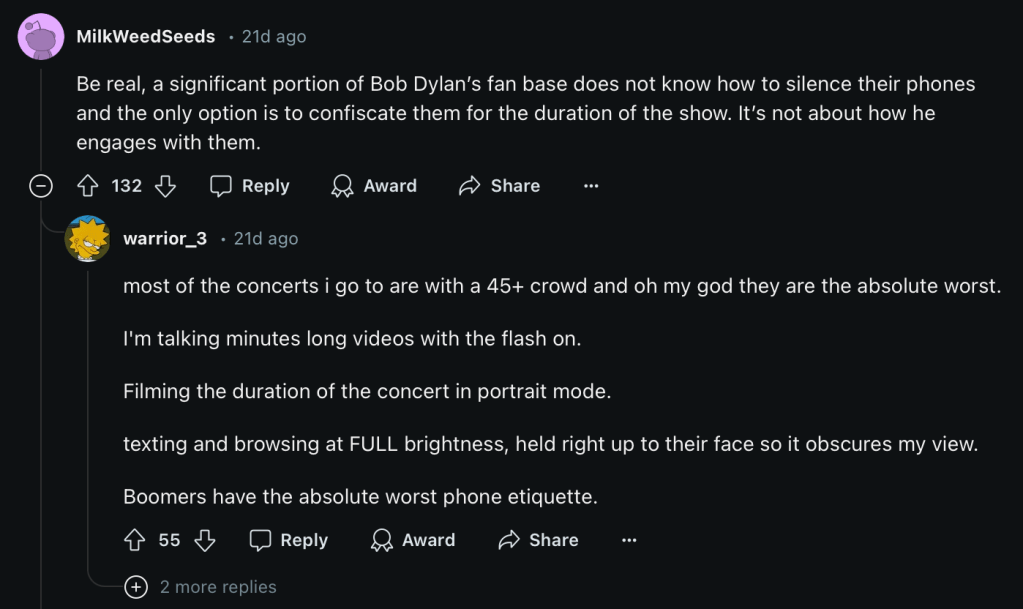This screenshot has width=1023, height=609.
Task: Reply to MilkWeedSeeds' comment
Action: tap(249, 186)
